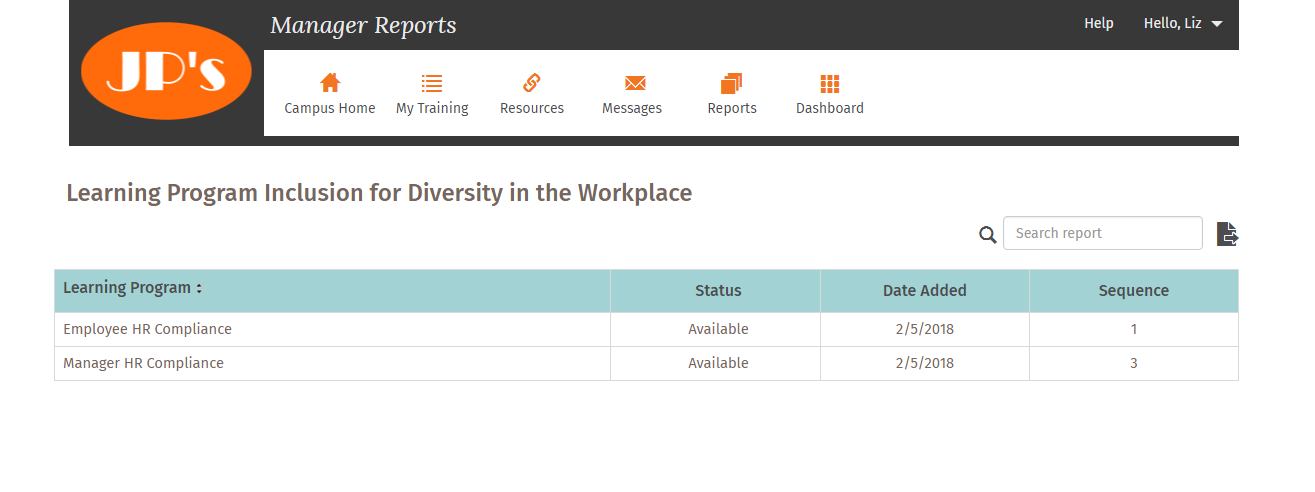
Task: Select the Resources menu label
Action: pyautogui.click(x=532, y=108)
